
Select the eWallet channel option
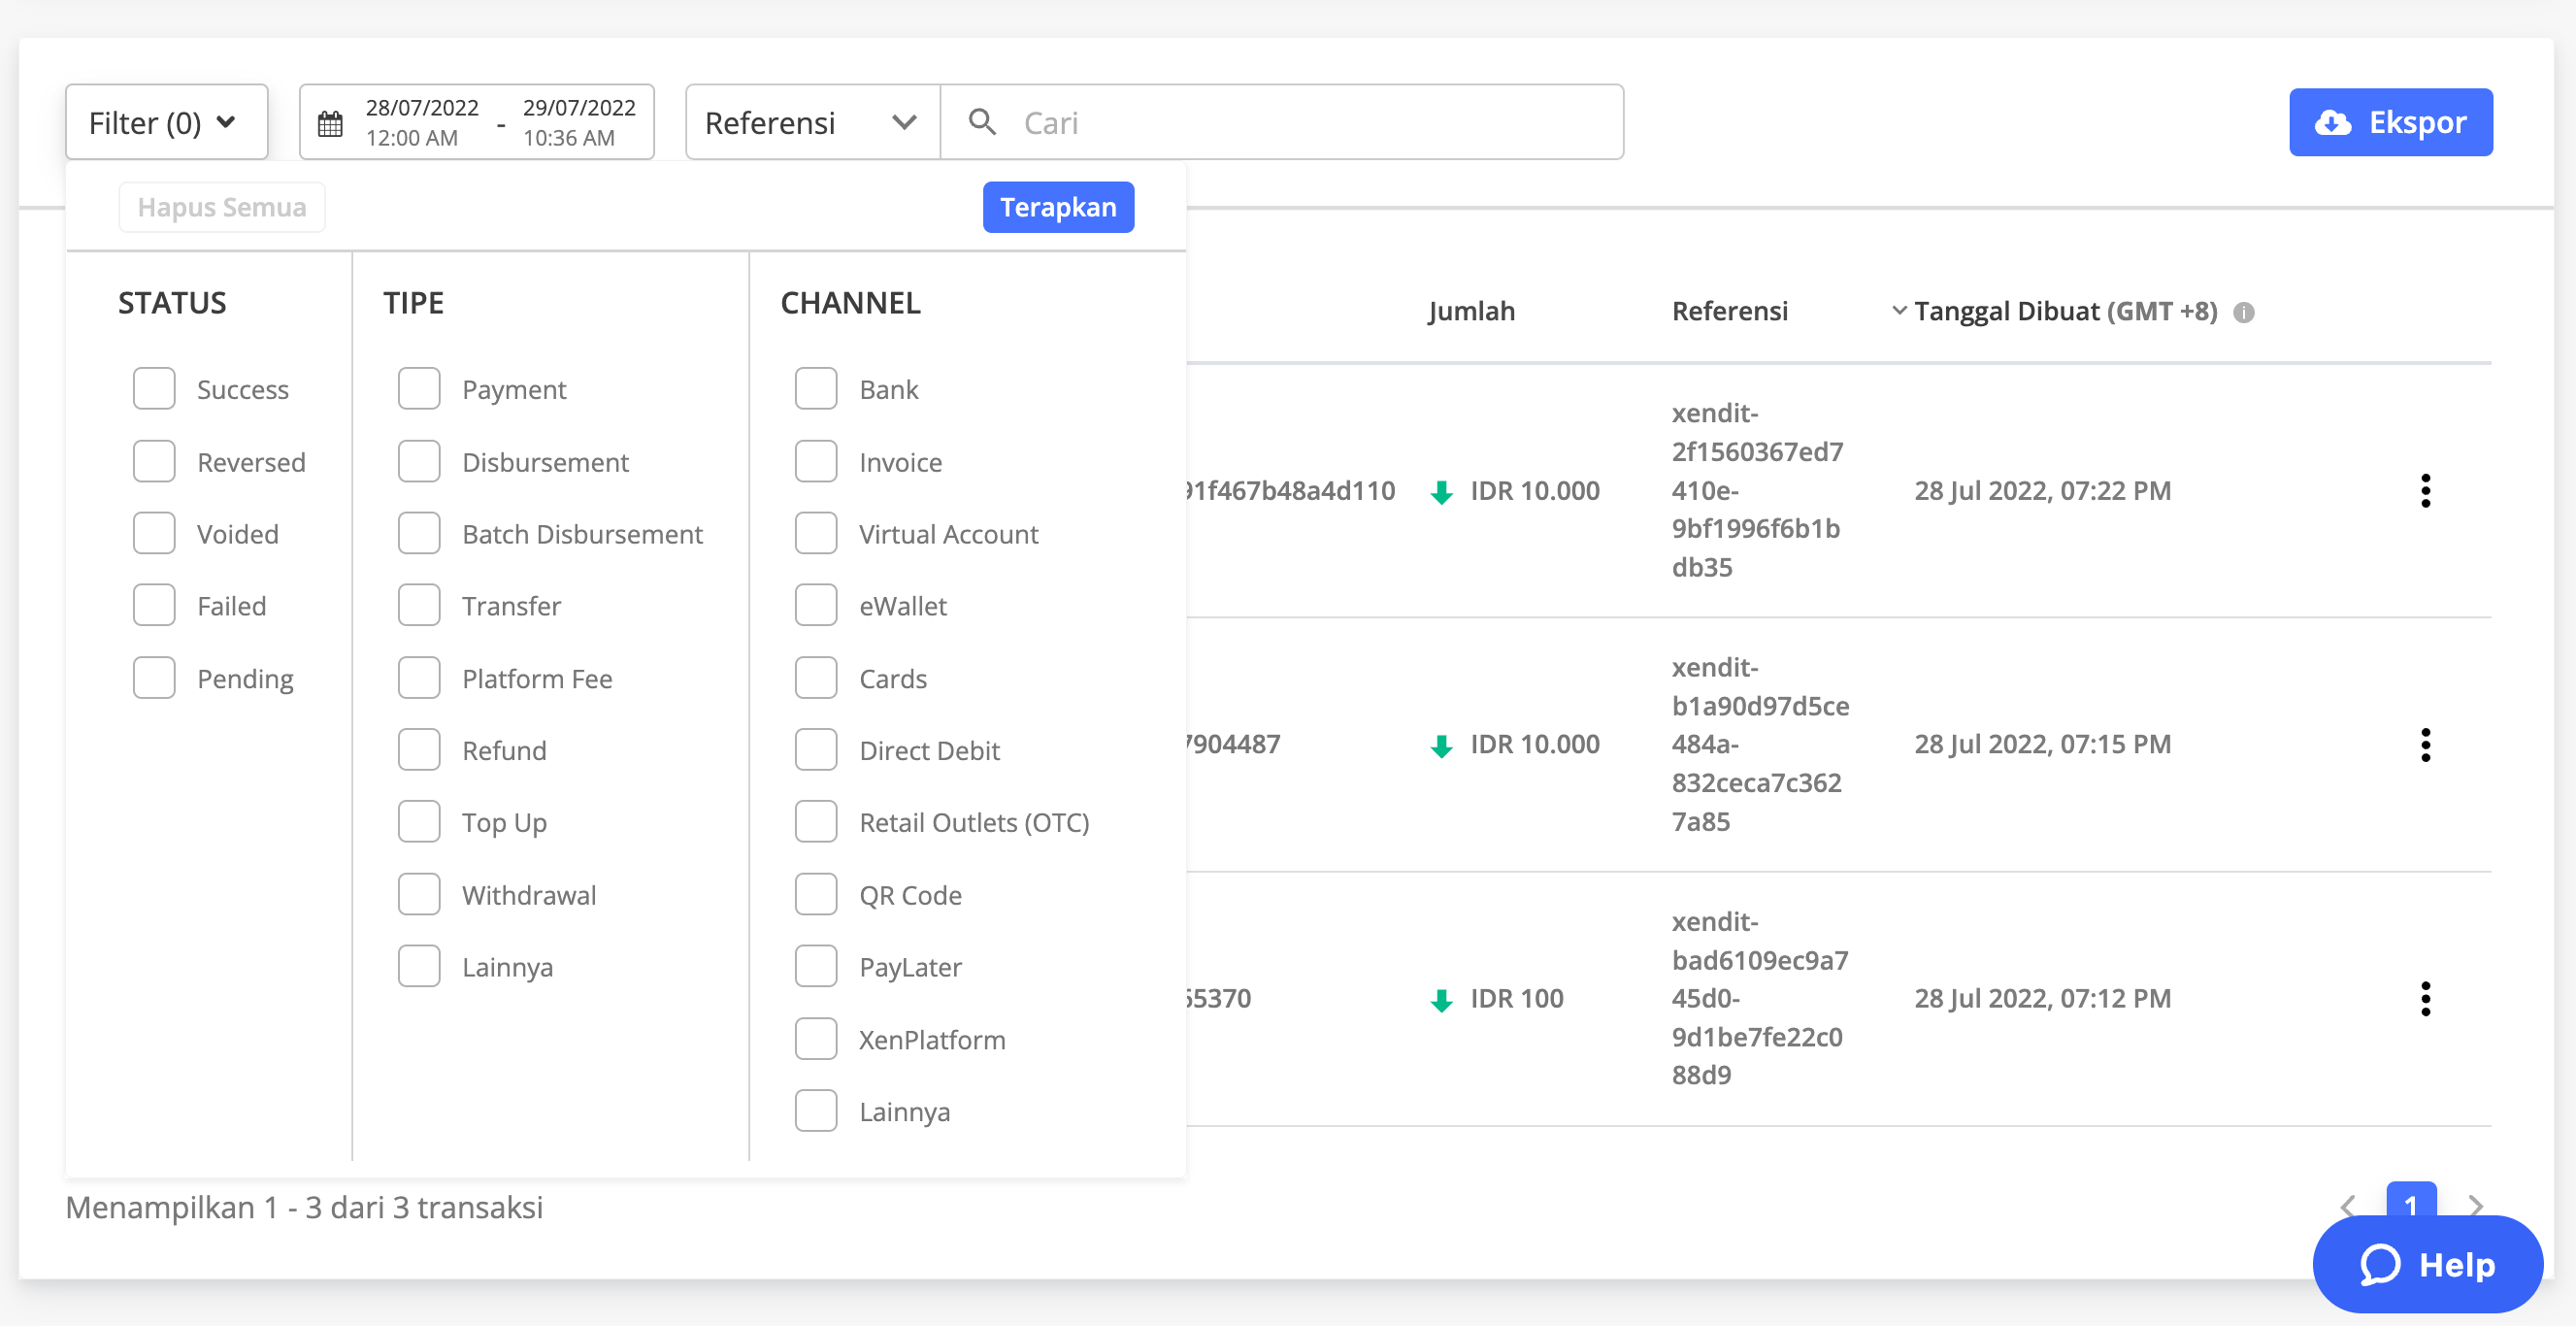(816, 606)
